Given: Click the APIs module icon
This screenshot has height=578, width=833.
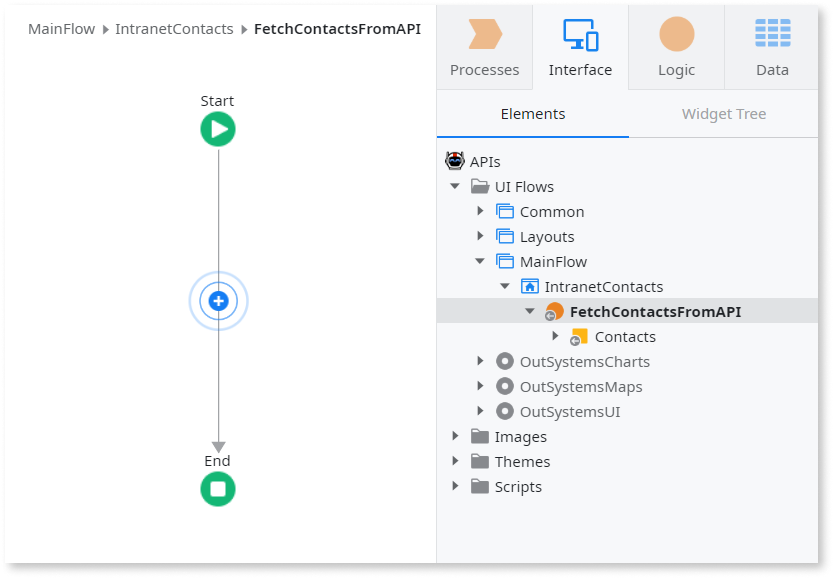Looking at the screenshot, I should pyautogui.click(x=455, y=161).
